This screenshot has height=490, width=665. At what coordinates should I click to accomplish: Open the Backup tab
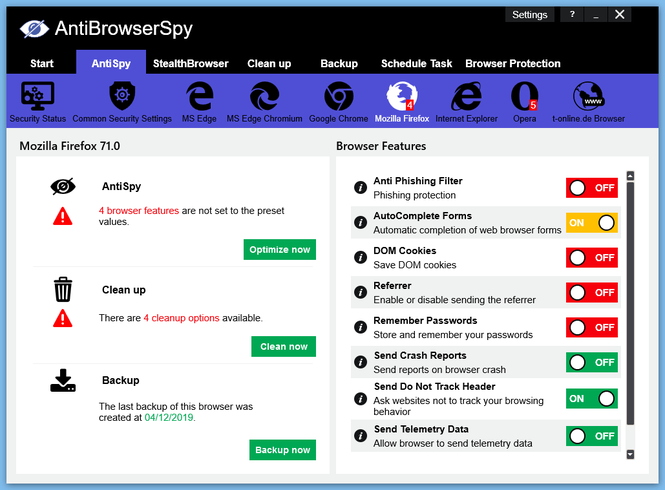tap(339, 63)
